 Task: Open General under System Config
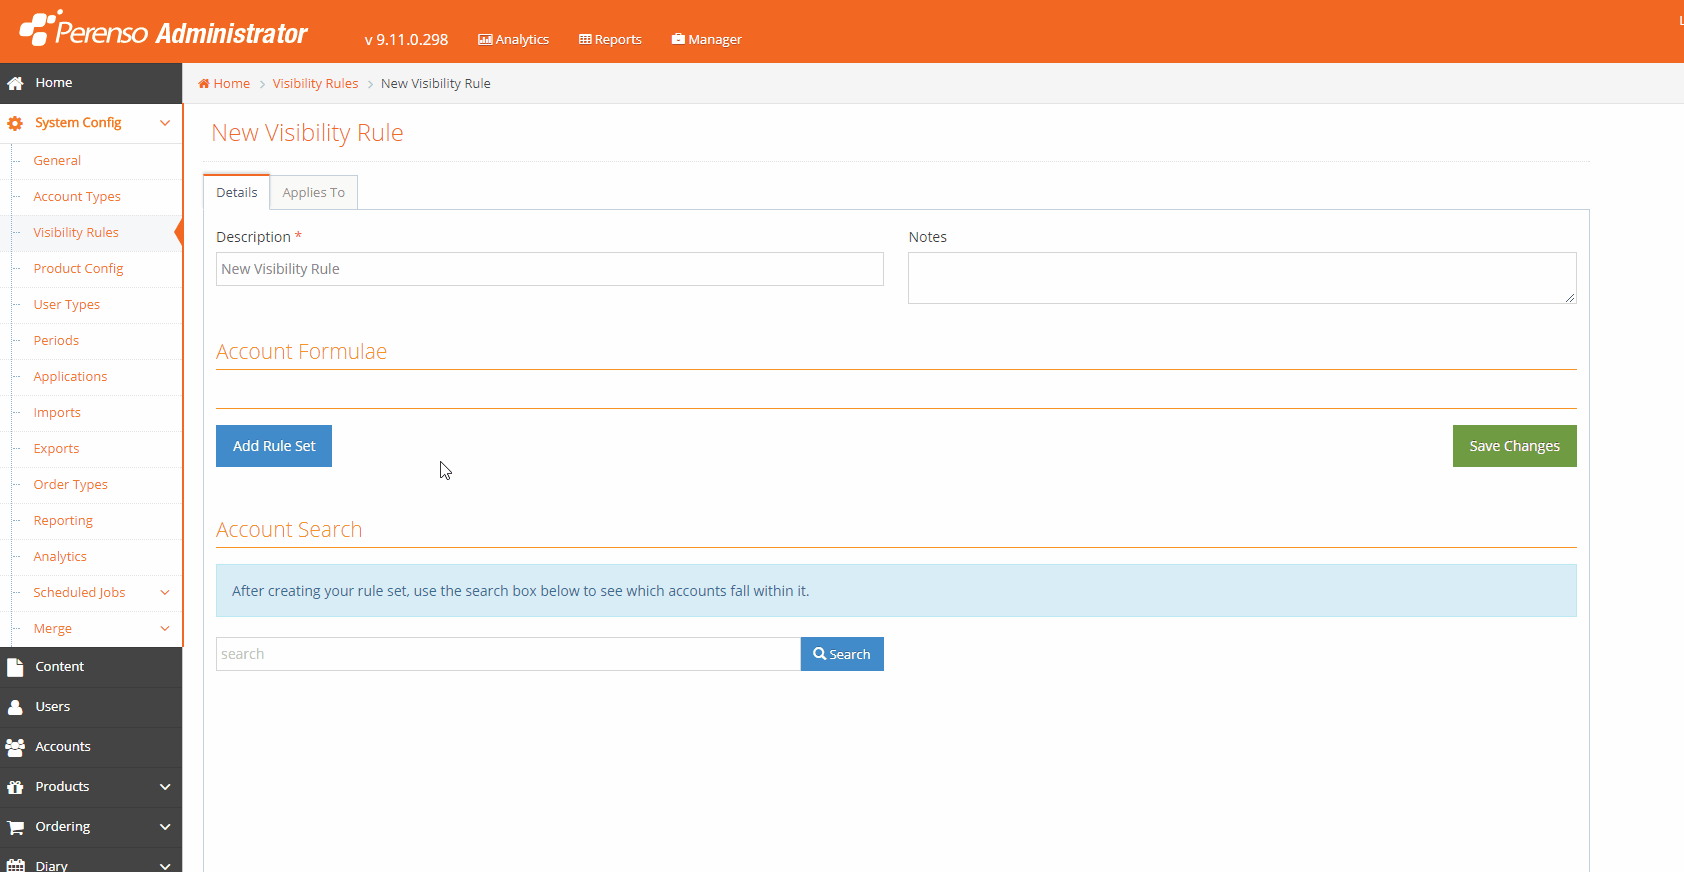pos(57,161)
